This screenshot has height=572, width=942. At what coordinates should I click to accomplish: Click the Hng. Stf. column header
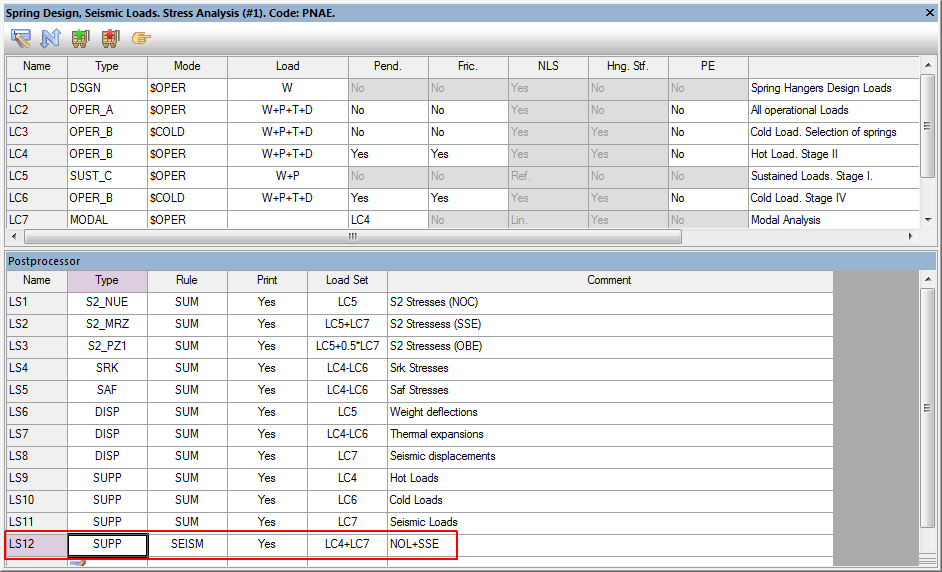click(x=628, y=66)
